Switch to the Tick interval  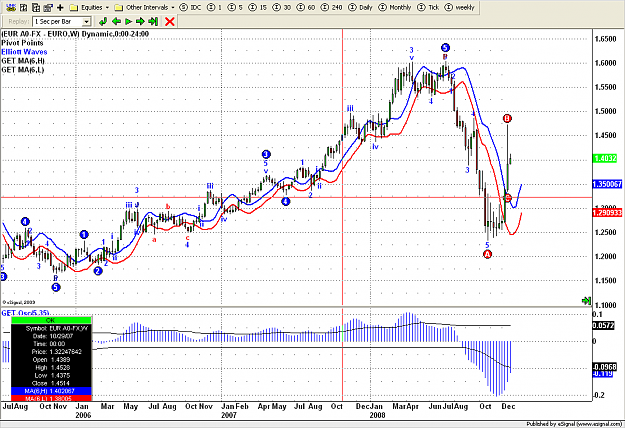[428, 7]
